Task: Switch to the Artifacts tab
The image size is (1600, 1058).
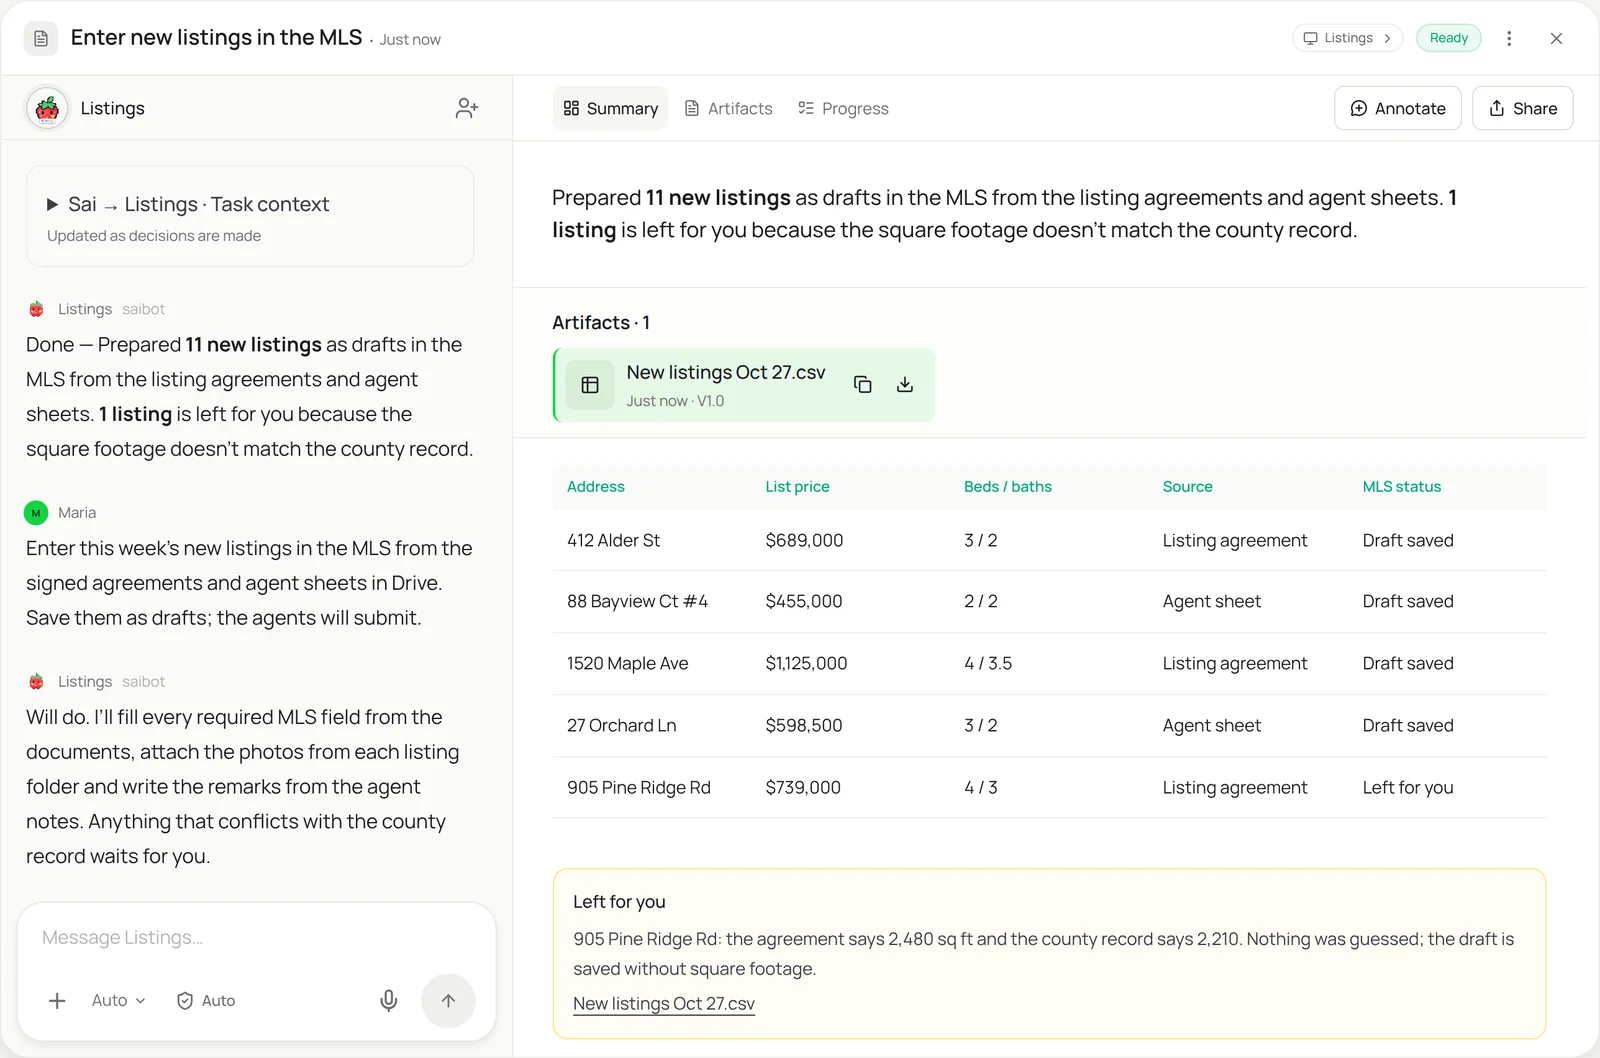Action: (x=728, y=108)
